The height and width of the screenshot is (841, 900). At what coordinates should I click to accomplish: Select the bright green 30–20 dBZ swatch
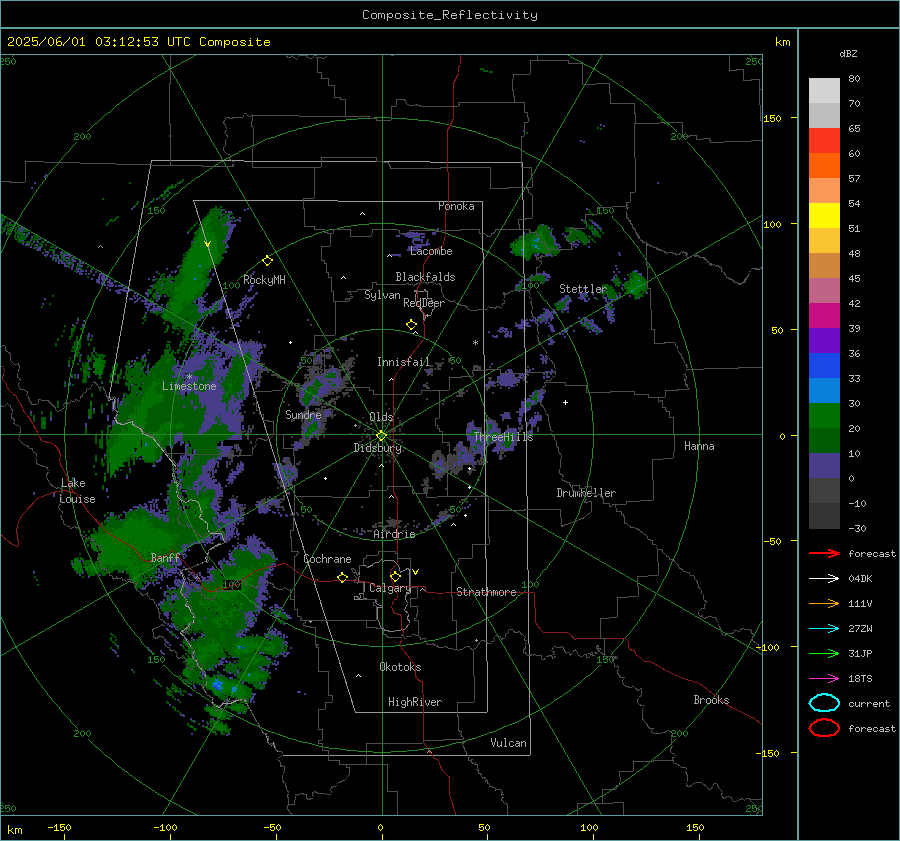(824, 415)
